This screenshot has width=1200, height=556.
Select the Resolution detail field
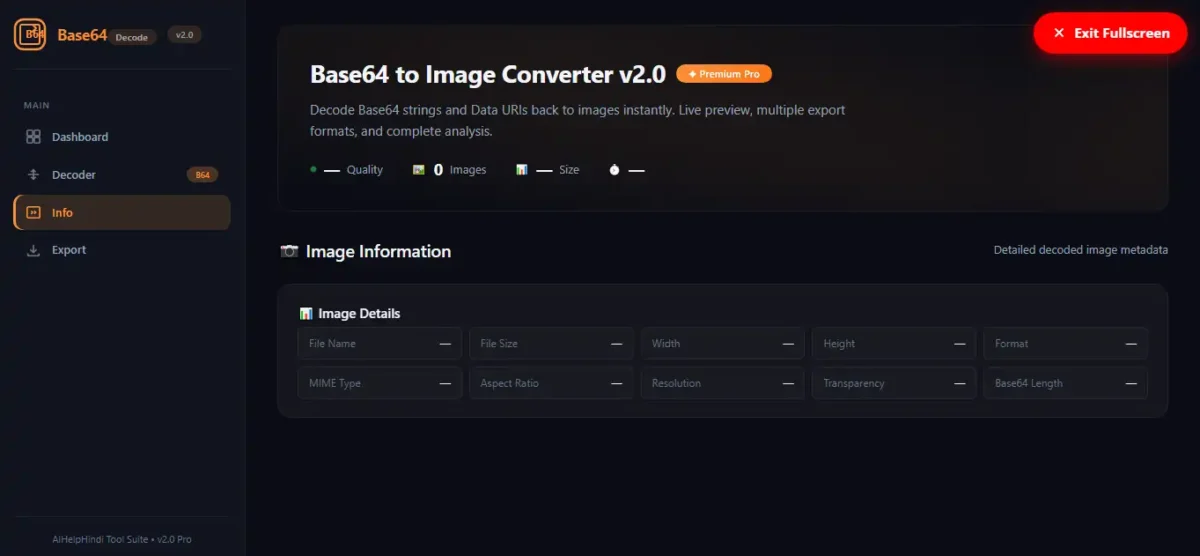click(723, 383)
